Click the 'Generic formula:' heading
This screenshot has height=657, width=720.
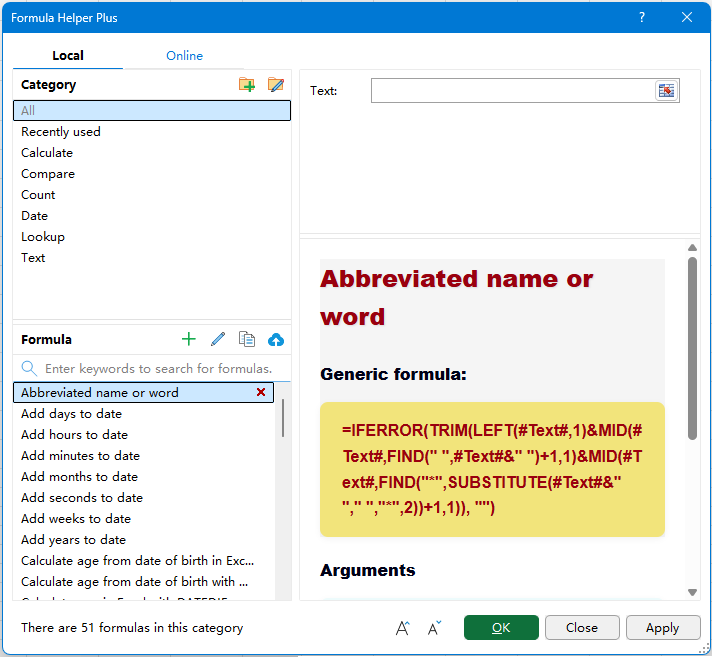coord(394,374)
